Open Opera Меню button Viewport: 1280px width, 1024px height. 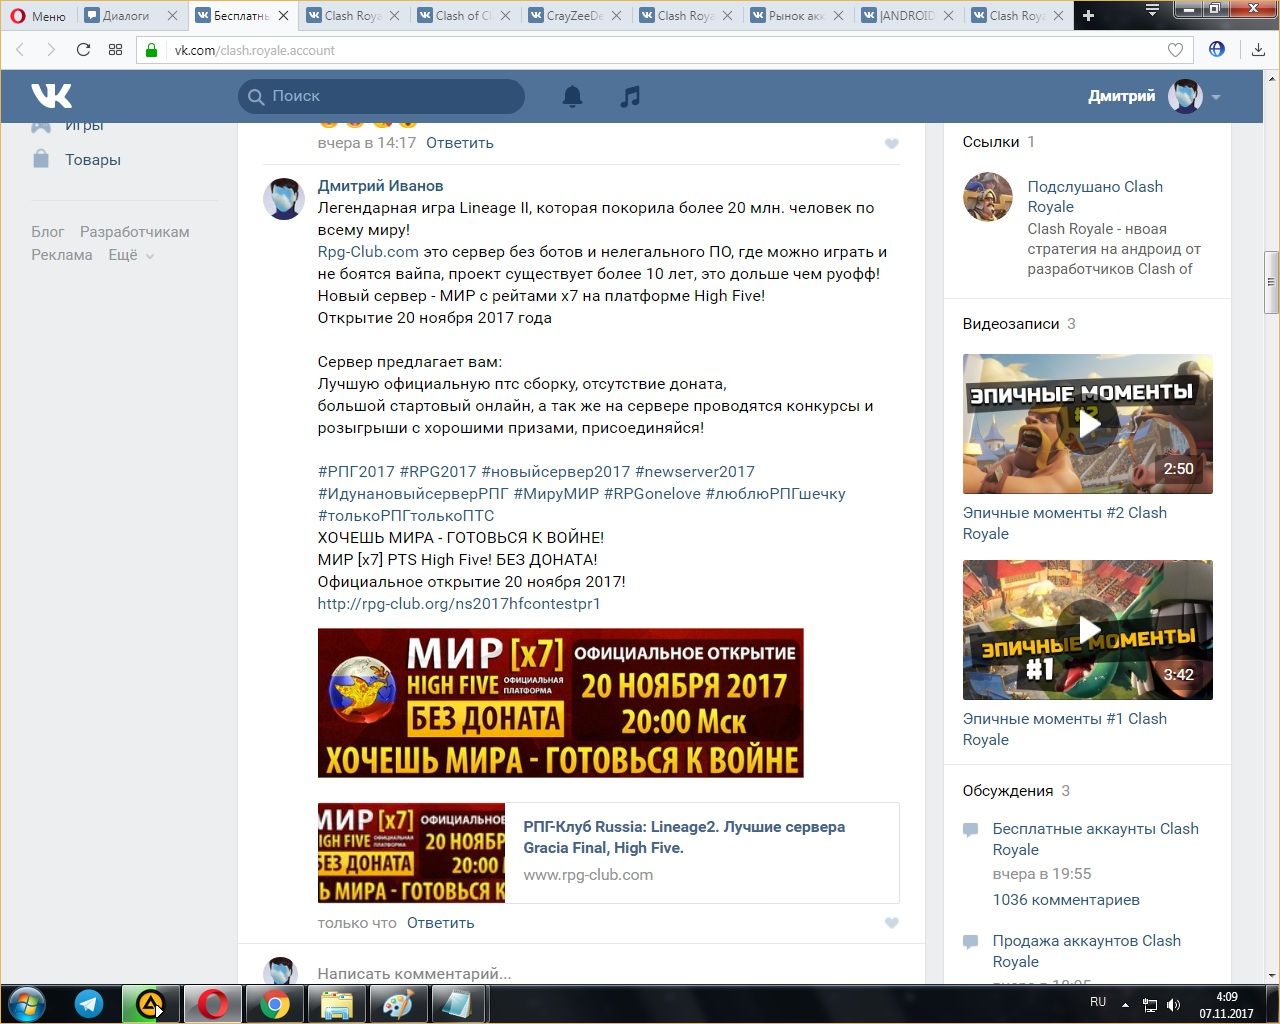point(37,15)
